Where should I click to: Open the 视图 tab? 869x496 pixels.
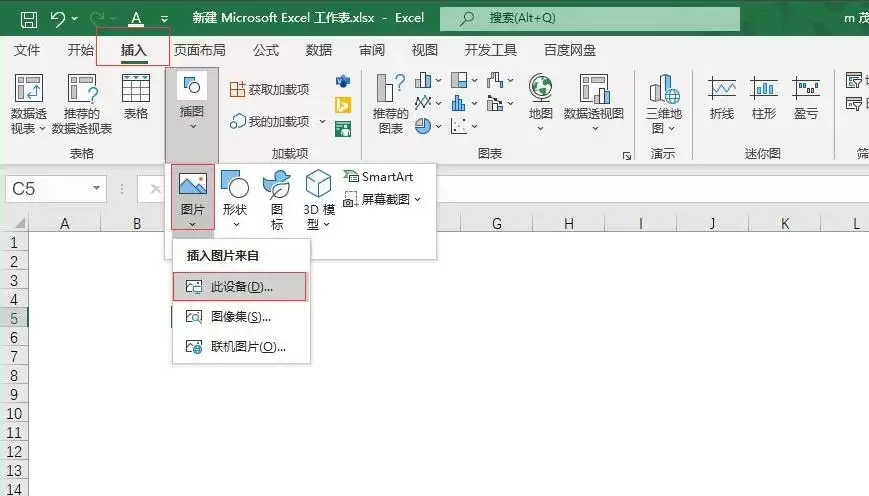(425, 50)
